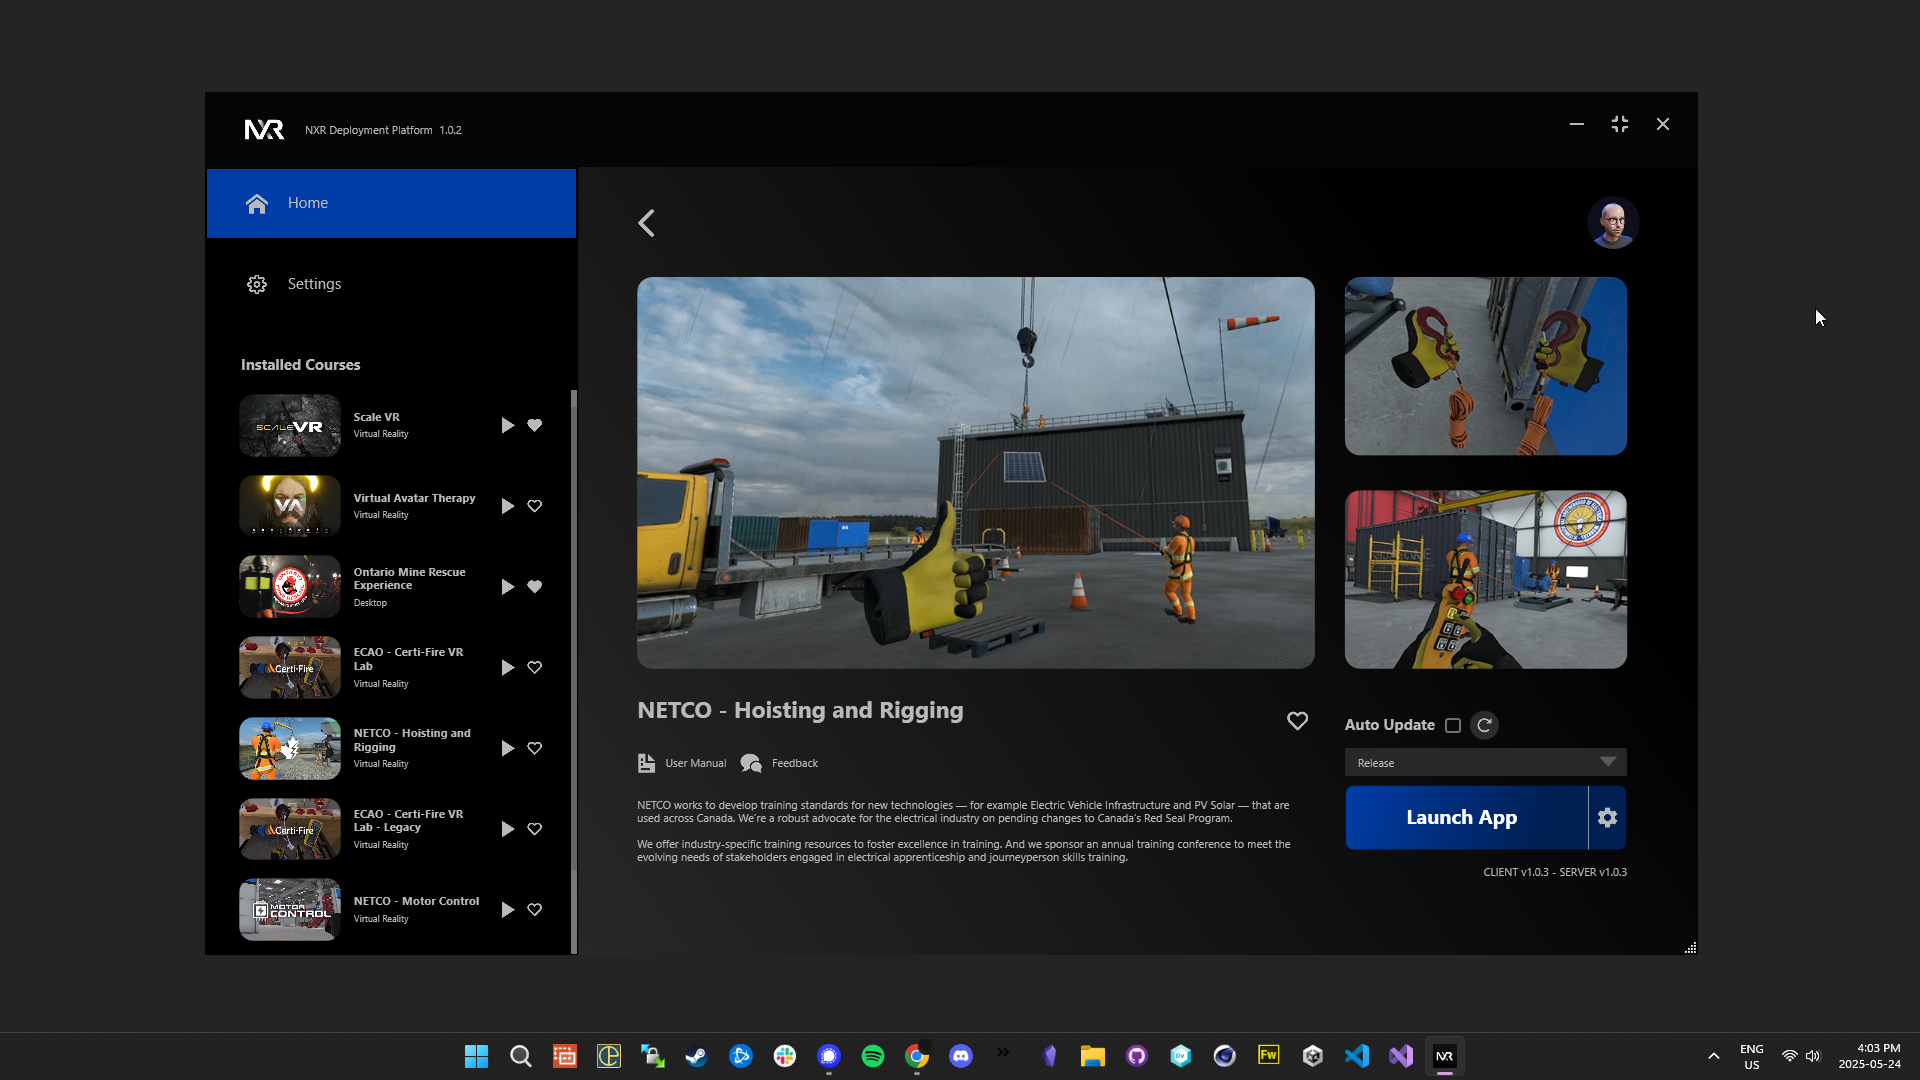Open the Release branch dropdown
The width and height of the screenshot is (1920, 1080).
click(1485, 762)
